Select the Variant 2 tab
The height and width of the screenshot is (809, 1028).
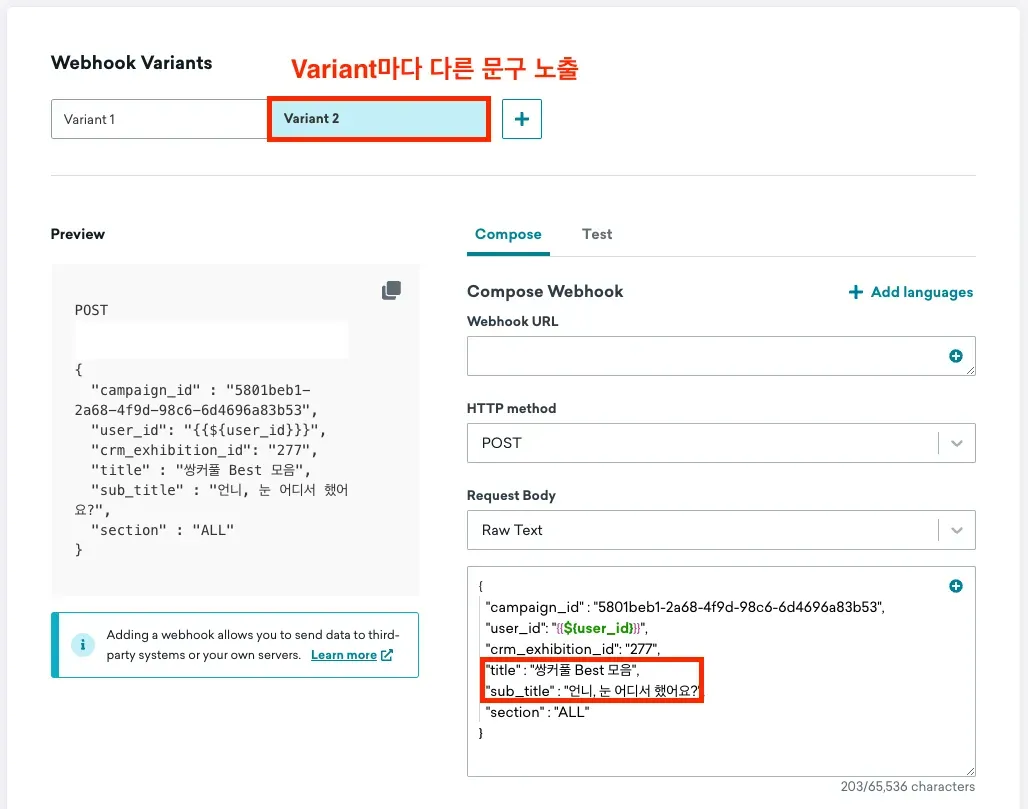379,119
